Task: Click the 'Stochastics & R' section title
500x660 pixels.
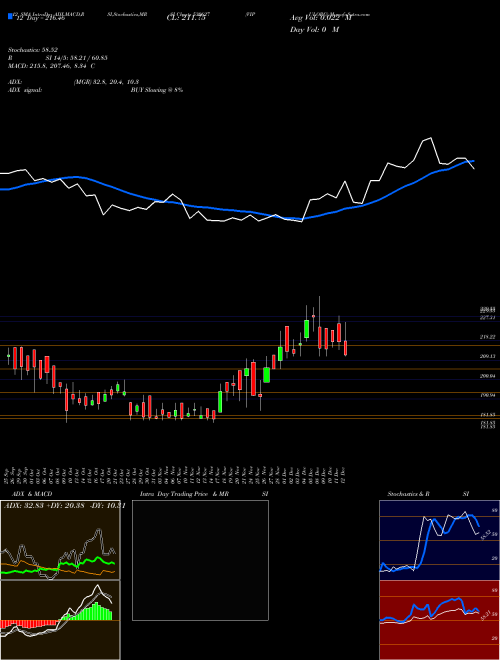Action: (x=409, y=494)
